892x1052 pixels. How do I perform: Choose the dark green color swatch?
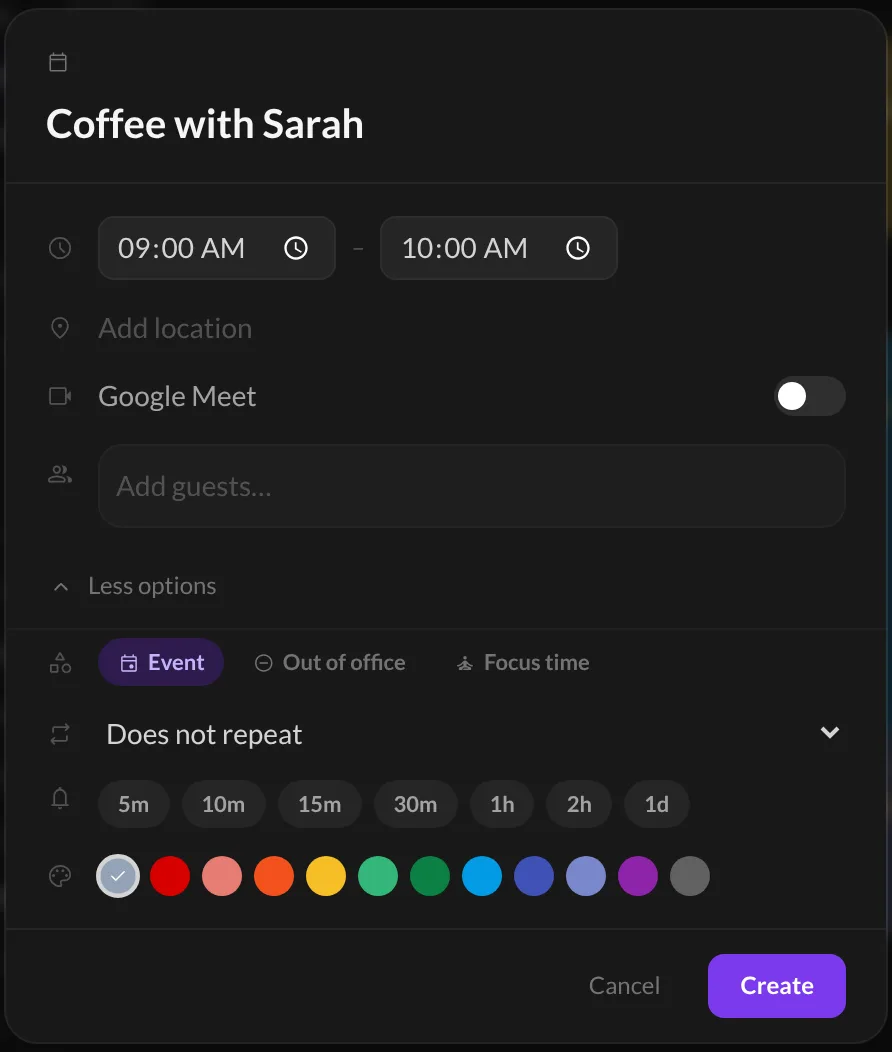point(430,876)
